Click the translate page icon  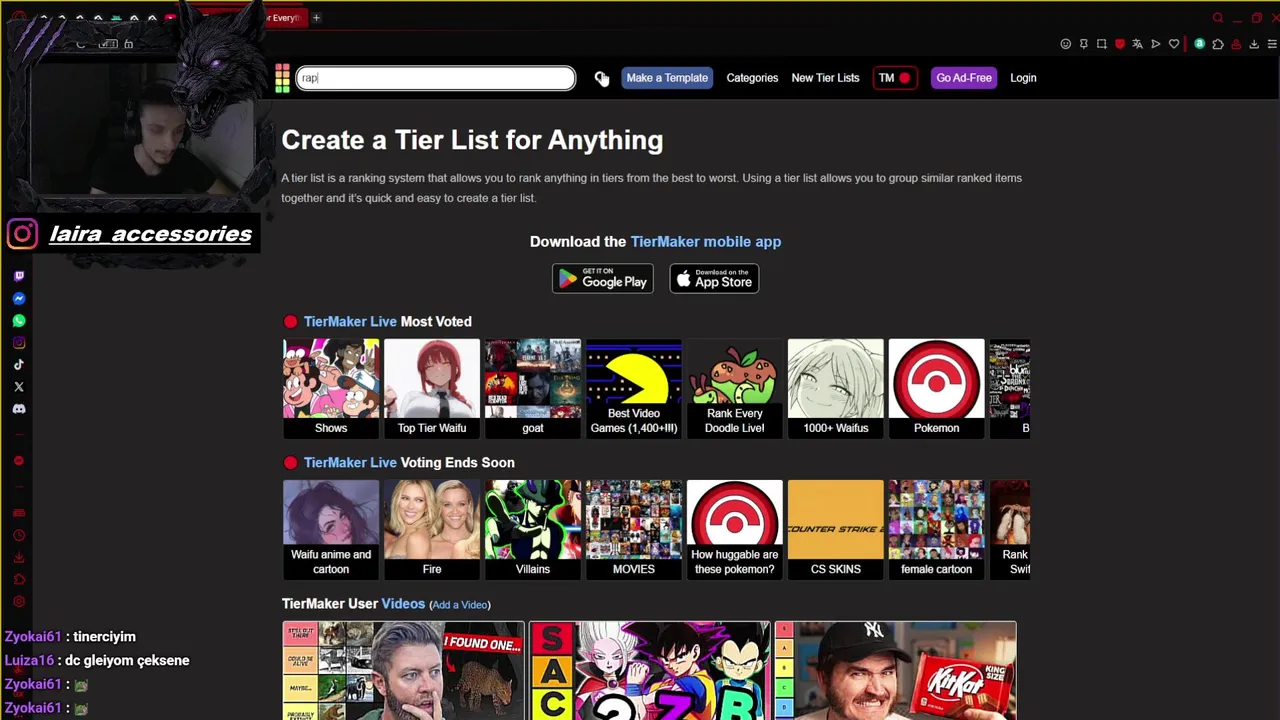pos(1137,44)
